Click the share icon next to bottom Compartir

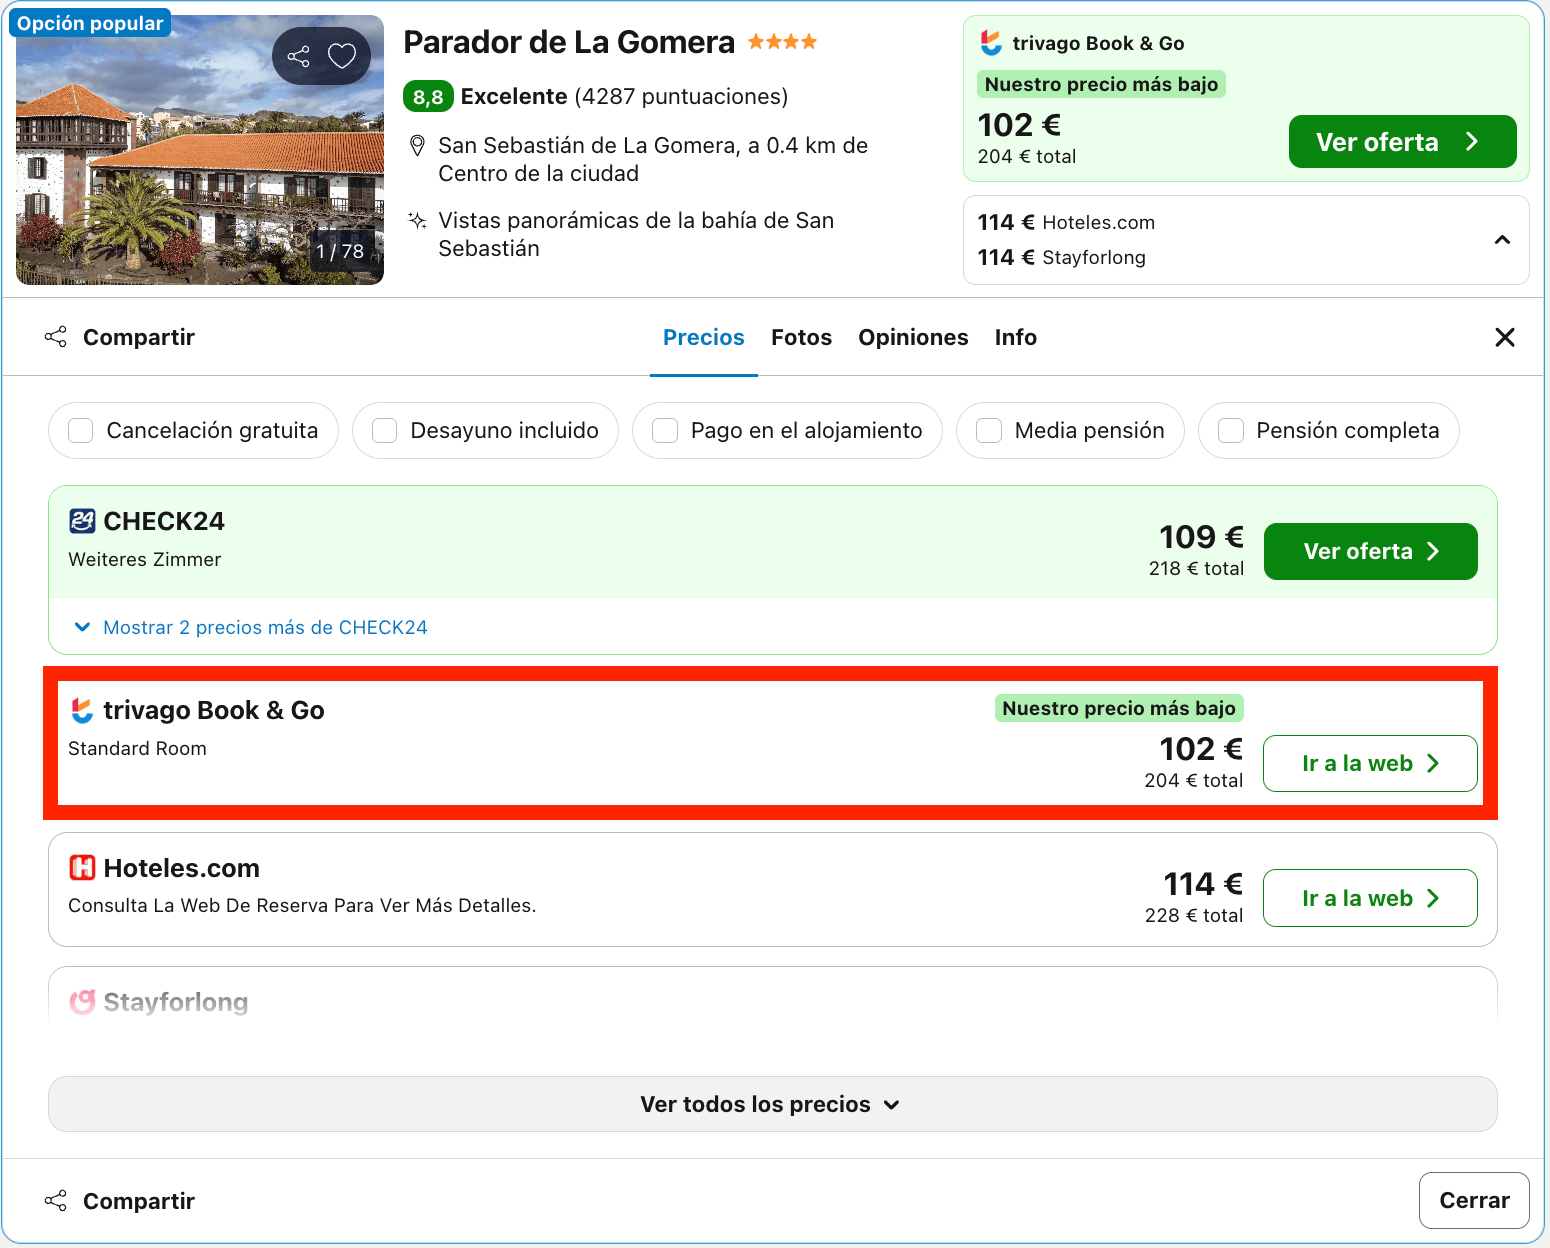56,1201
